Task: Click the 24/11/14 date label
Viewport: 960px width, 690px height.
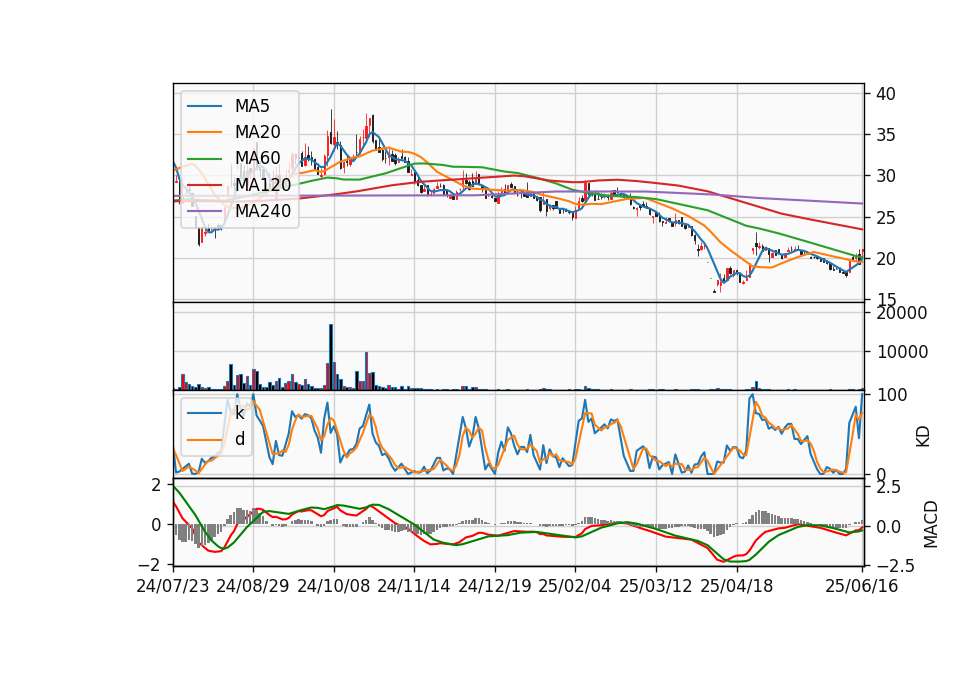Action: pyautogui.click(x=414, y=586)
